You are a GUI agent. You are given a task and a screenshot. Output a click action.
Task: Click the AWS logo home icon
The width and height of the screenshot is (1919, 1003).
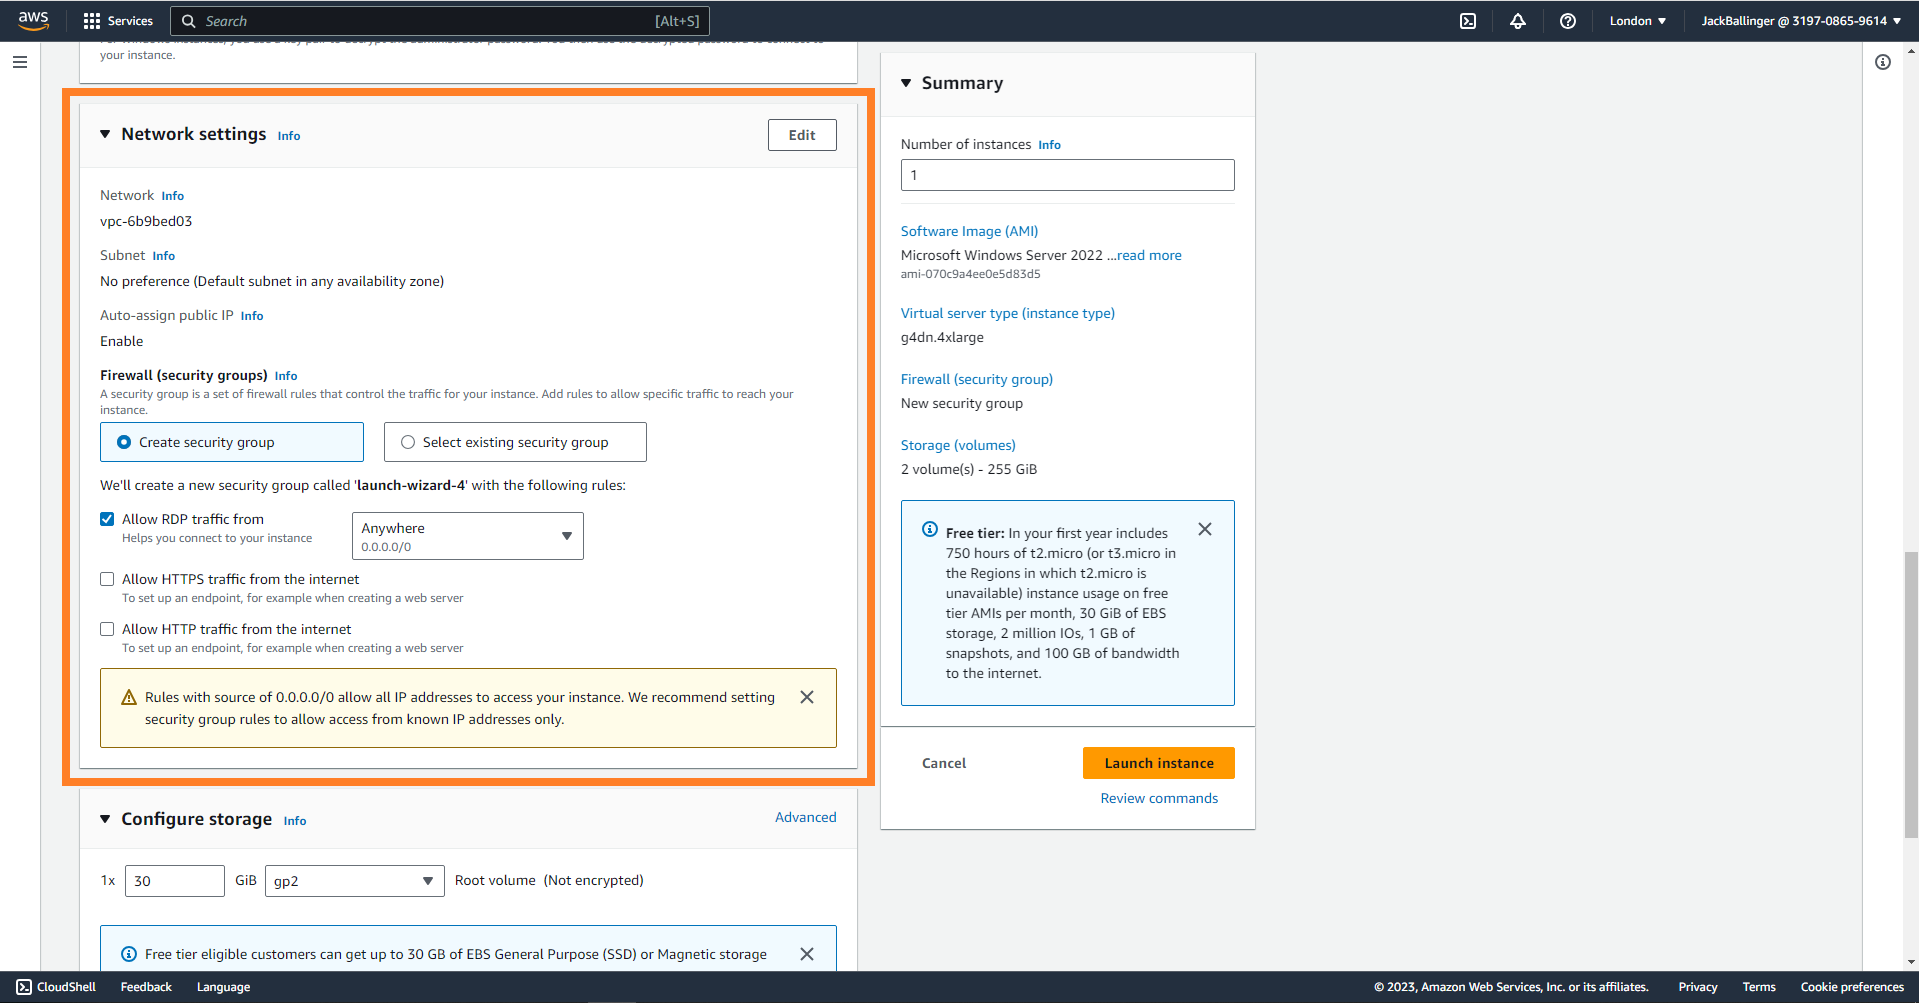(33, 21)
